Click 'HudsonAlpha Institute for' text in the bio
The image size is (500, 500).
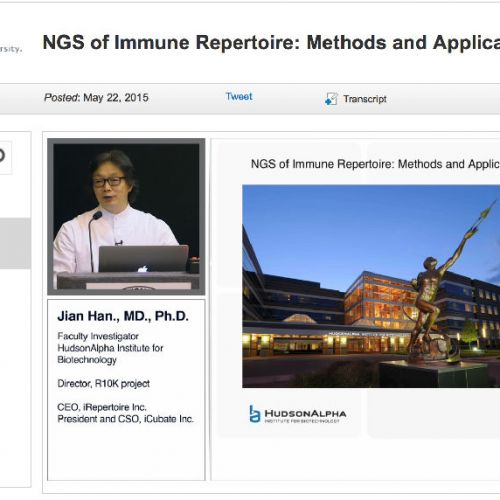(110, 348)
